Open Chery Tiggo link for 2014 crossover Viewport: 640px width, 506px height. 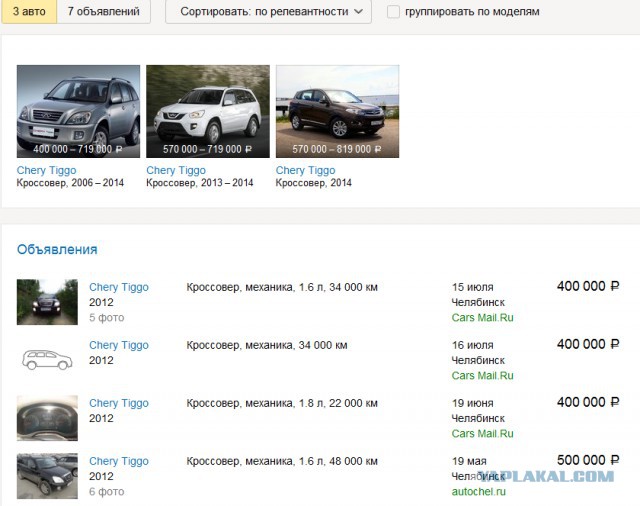coord(305,170)
